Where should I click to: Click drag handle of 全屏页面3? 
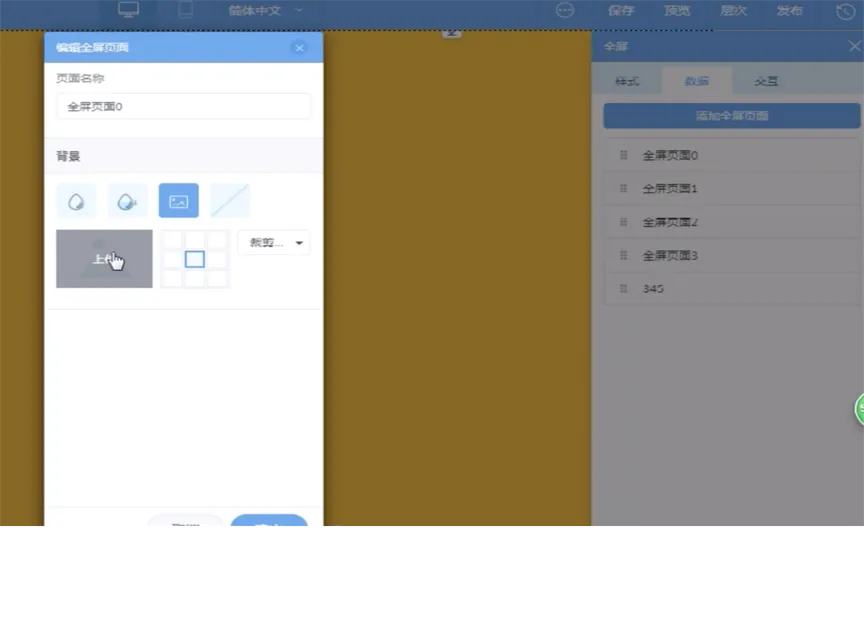click(x=624, y=255)
